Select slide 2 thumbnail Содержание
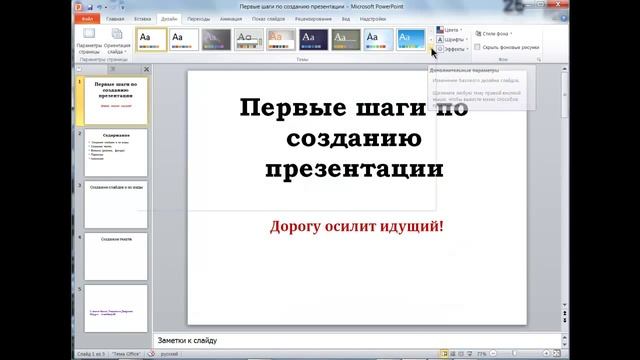The width and height of the screenshot is (640, 360). [x=116, y=153]
